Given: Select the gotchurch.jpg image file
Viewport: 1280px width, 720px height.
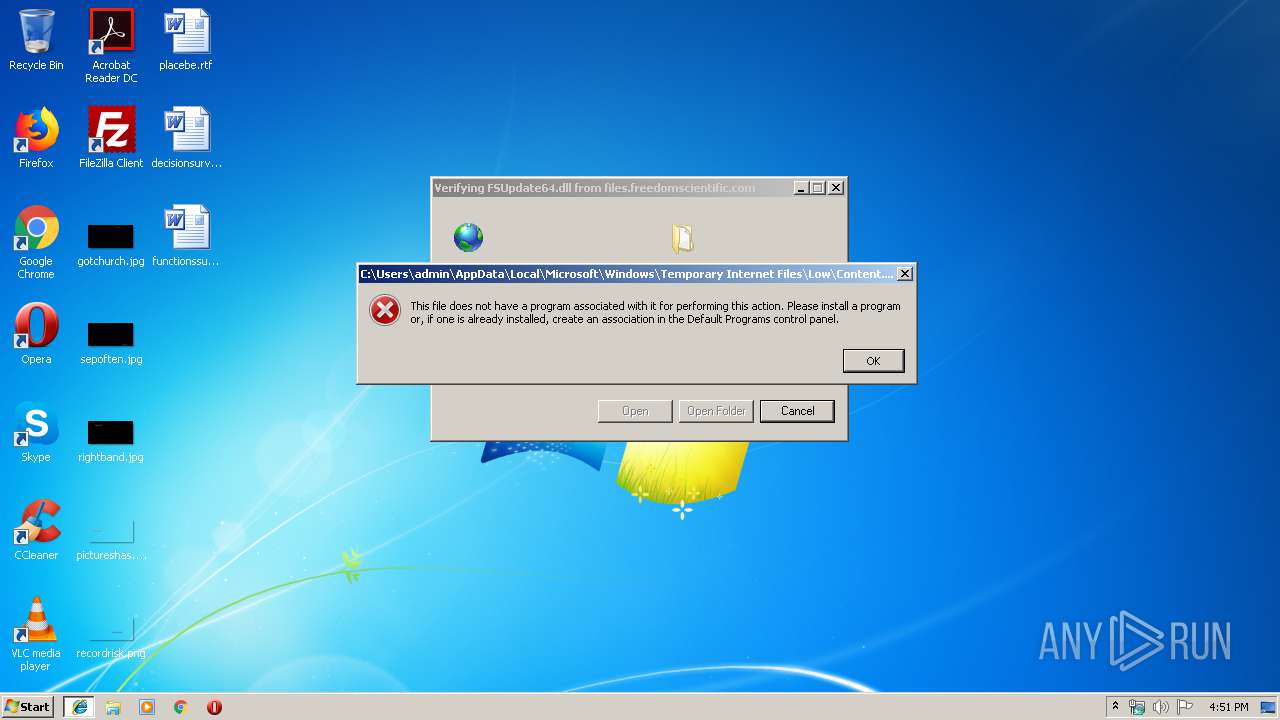Looking at the screenshot, I should [111, 246].
